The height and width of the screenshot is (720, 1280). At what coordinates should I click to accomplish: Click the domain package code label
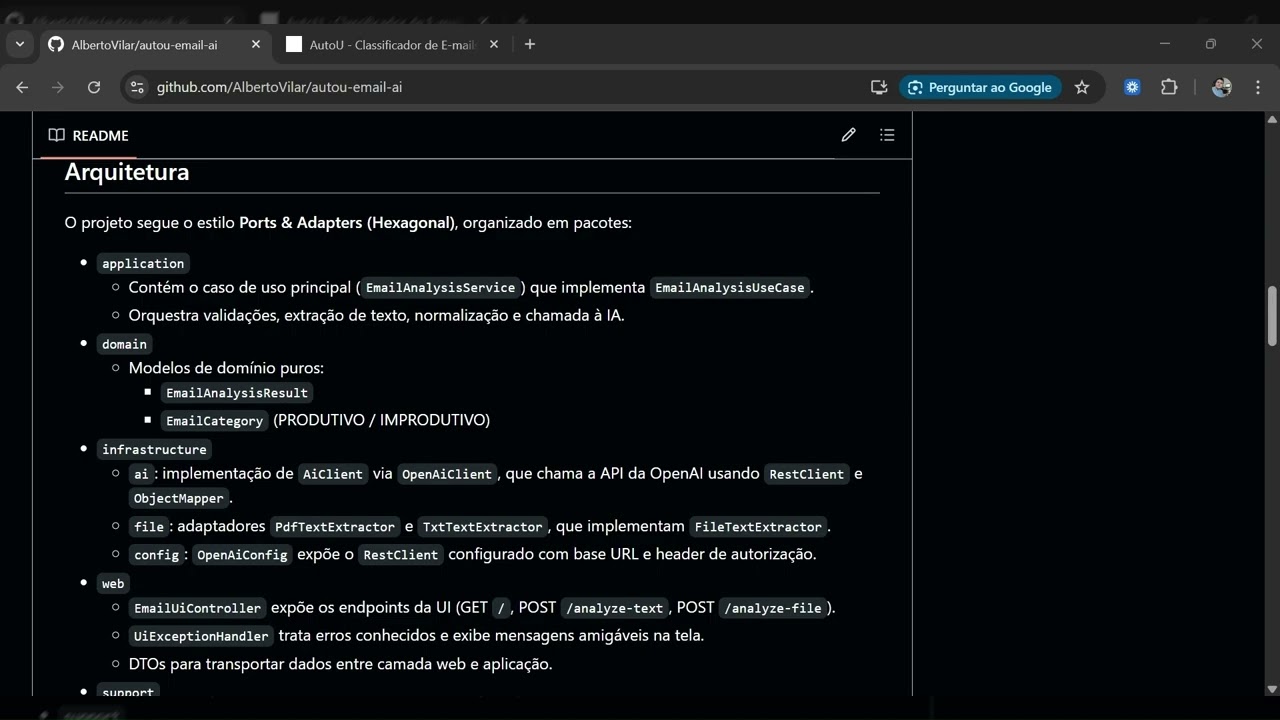point(124,344)
